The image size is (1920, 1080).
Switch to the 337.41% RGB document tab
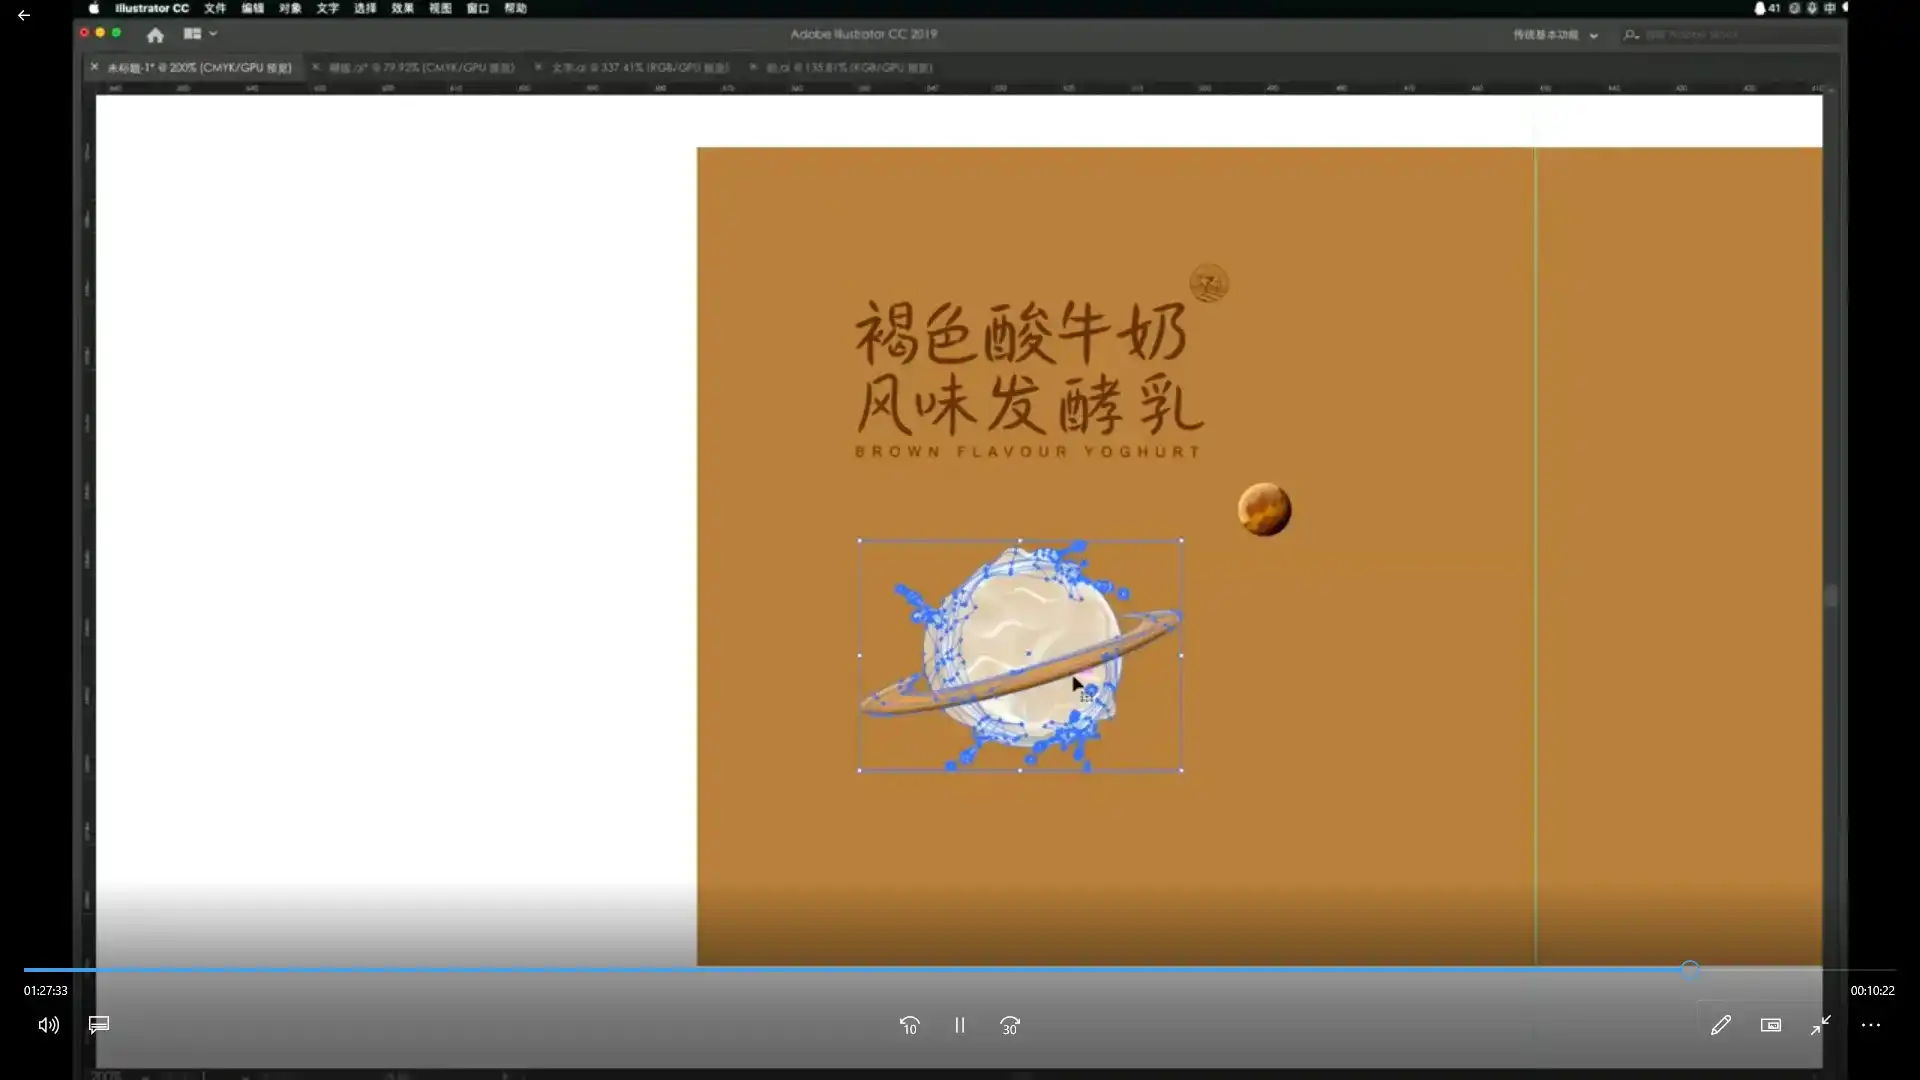click(640, 68)
